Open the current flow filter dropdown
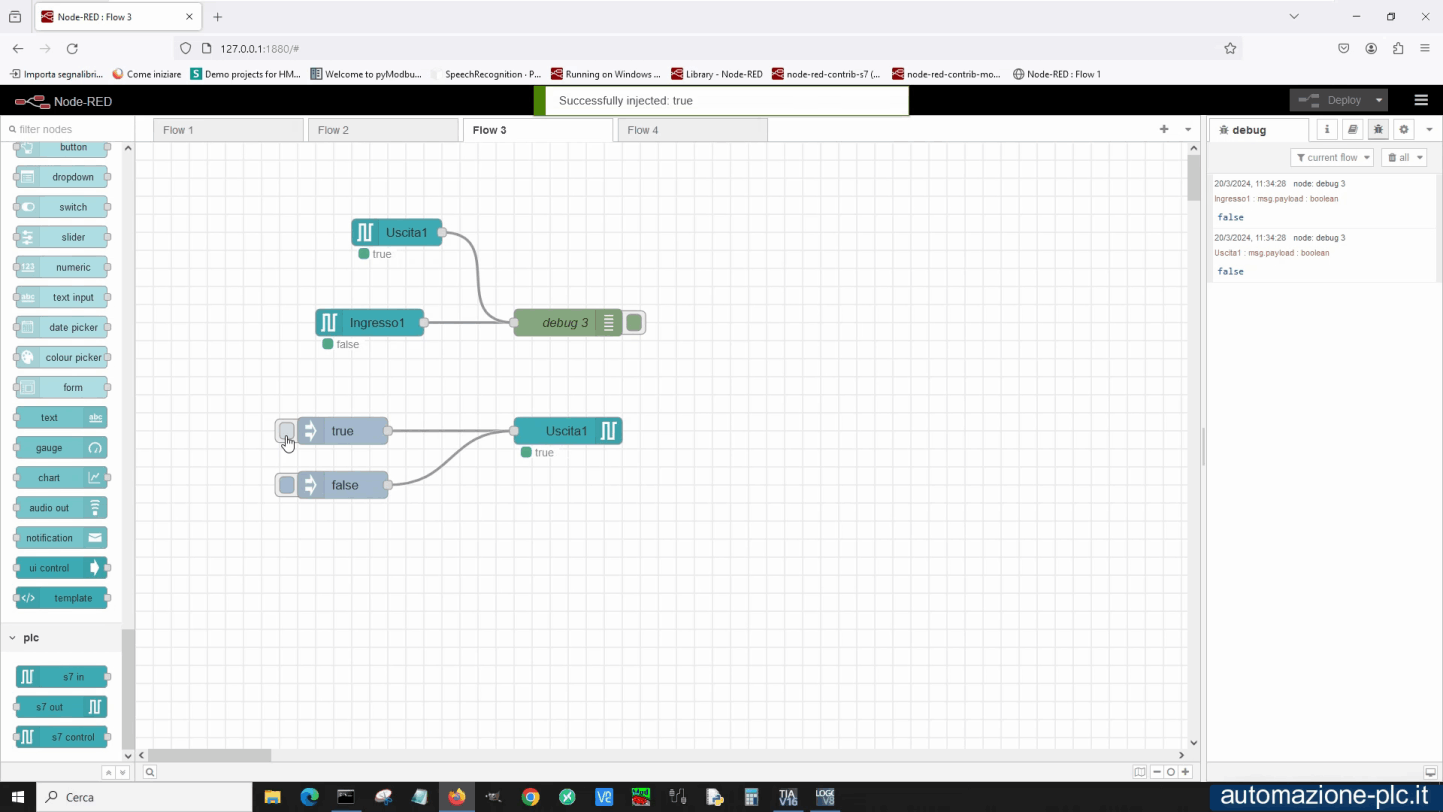 [x=1331, y=157]
